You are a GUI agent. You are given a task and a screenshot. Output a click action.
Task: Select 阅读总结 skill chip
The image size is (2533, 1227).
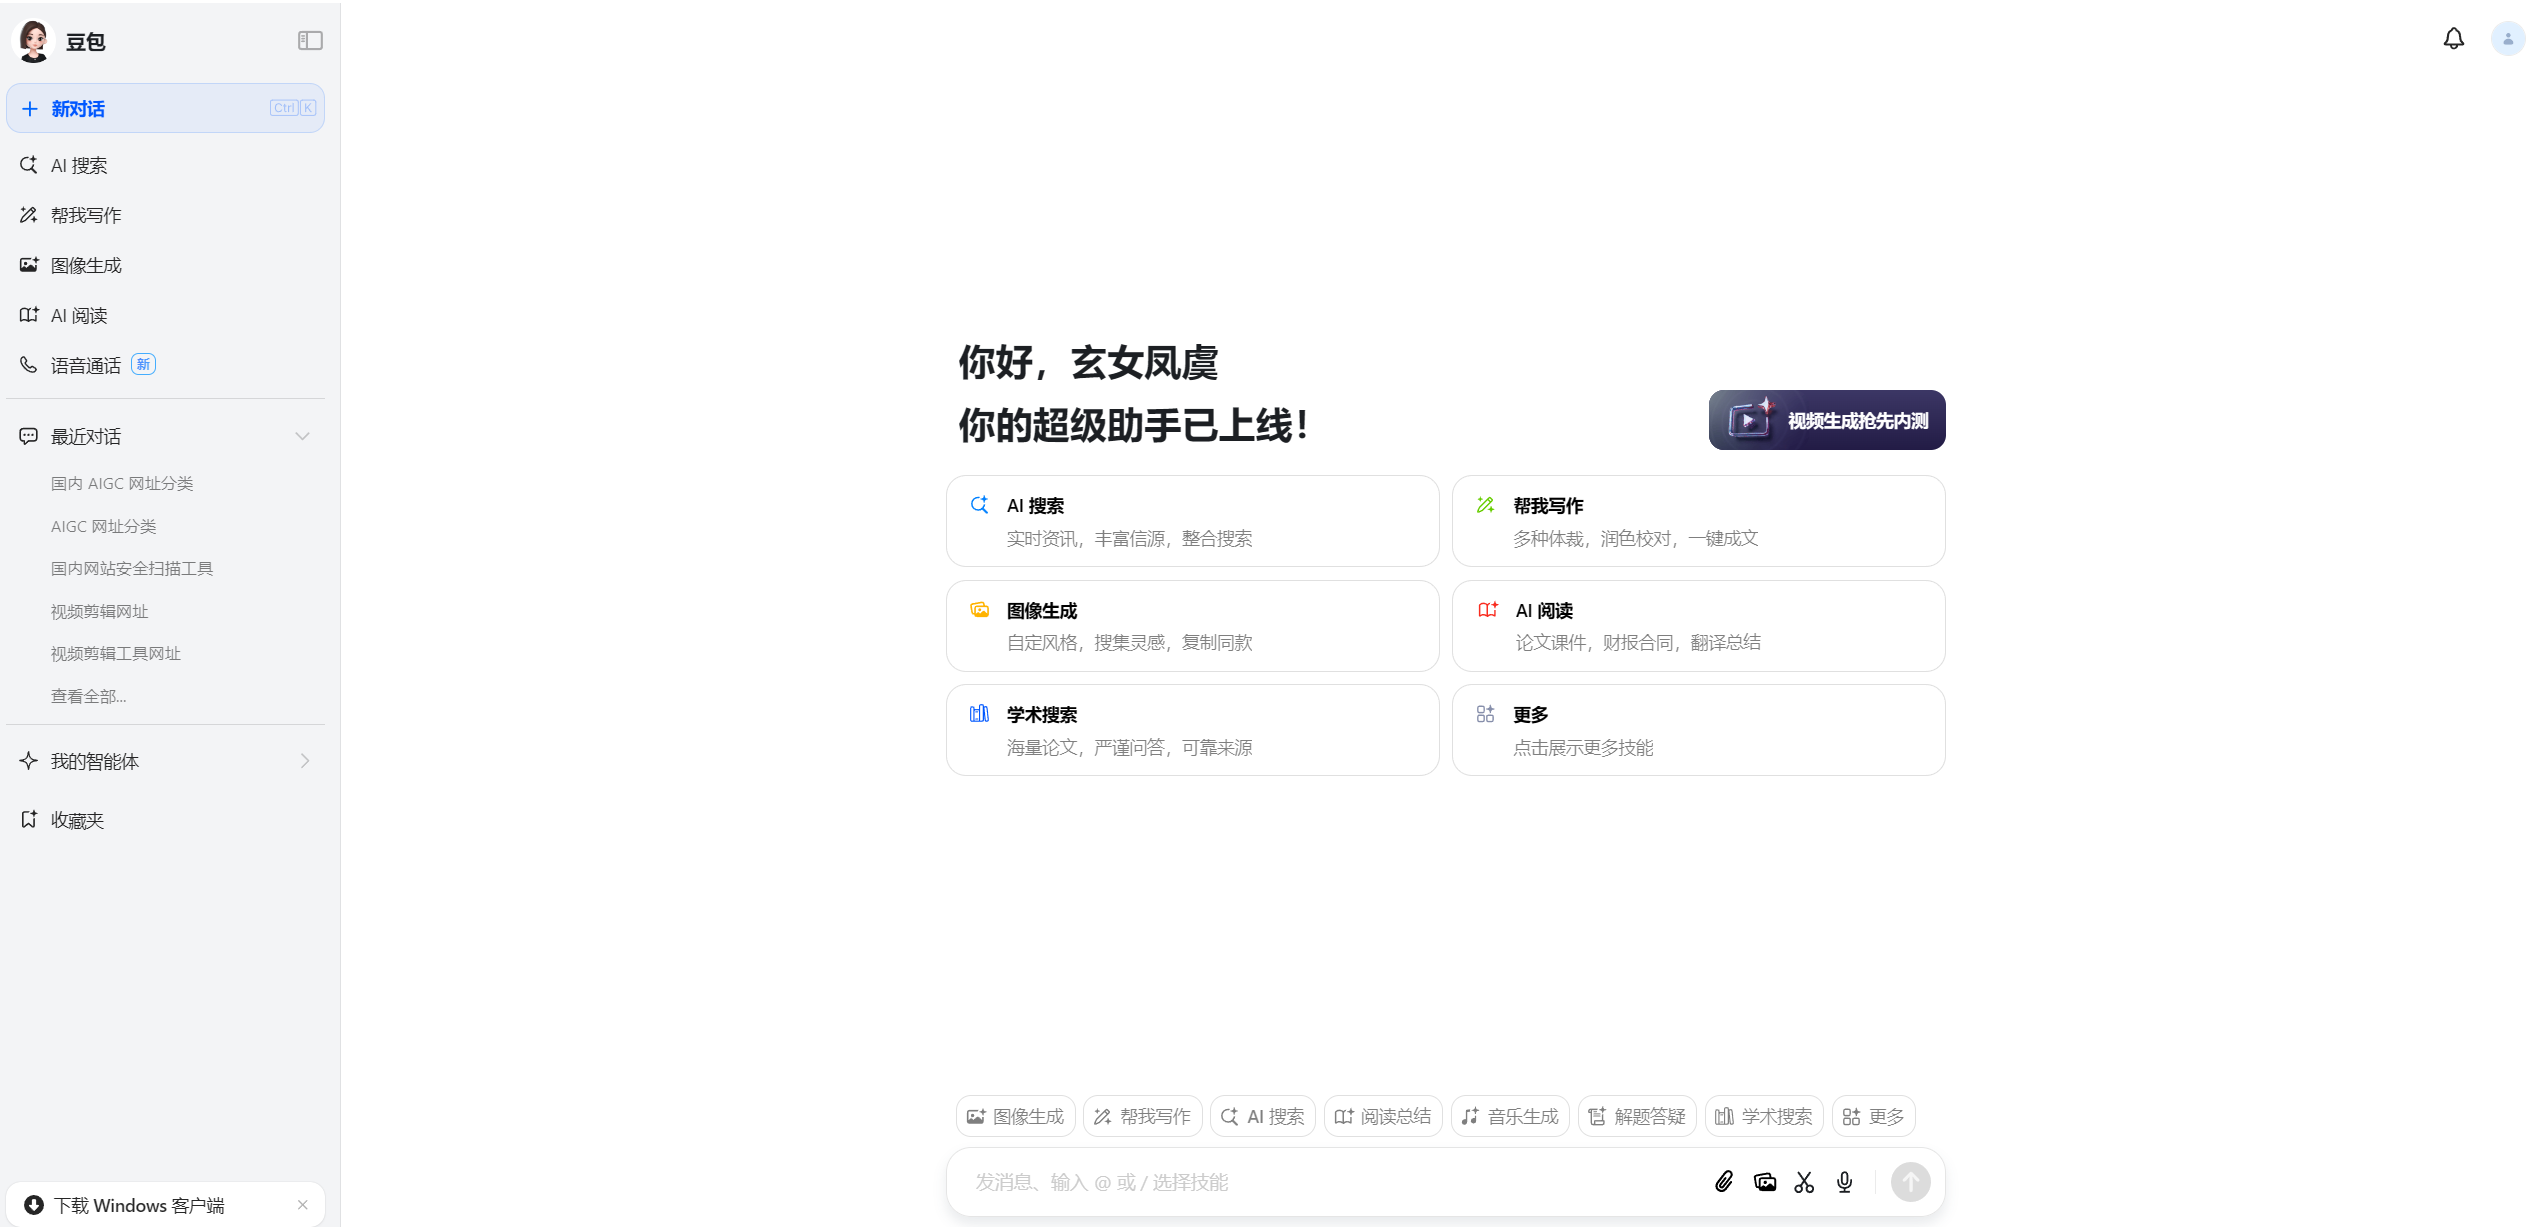click(1383, 1116)
